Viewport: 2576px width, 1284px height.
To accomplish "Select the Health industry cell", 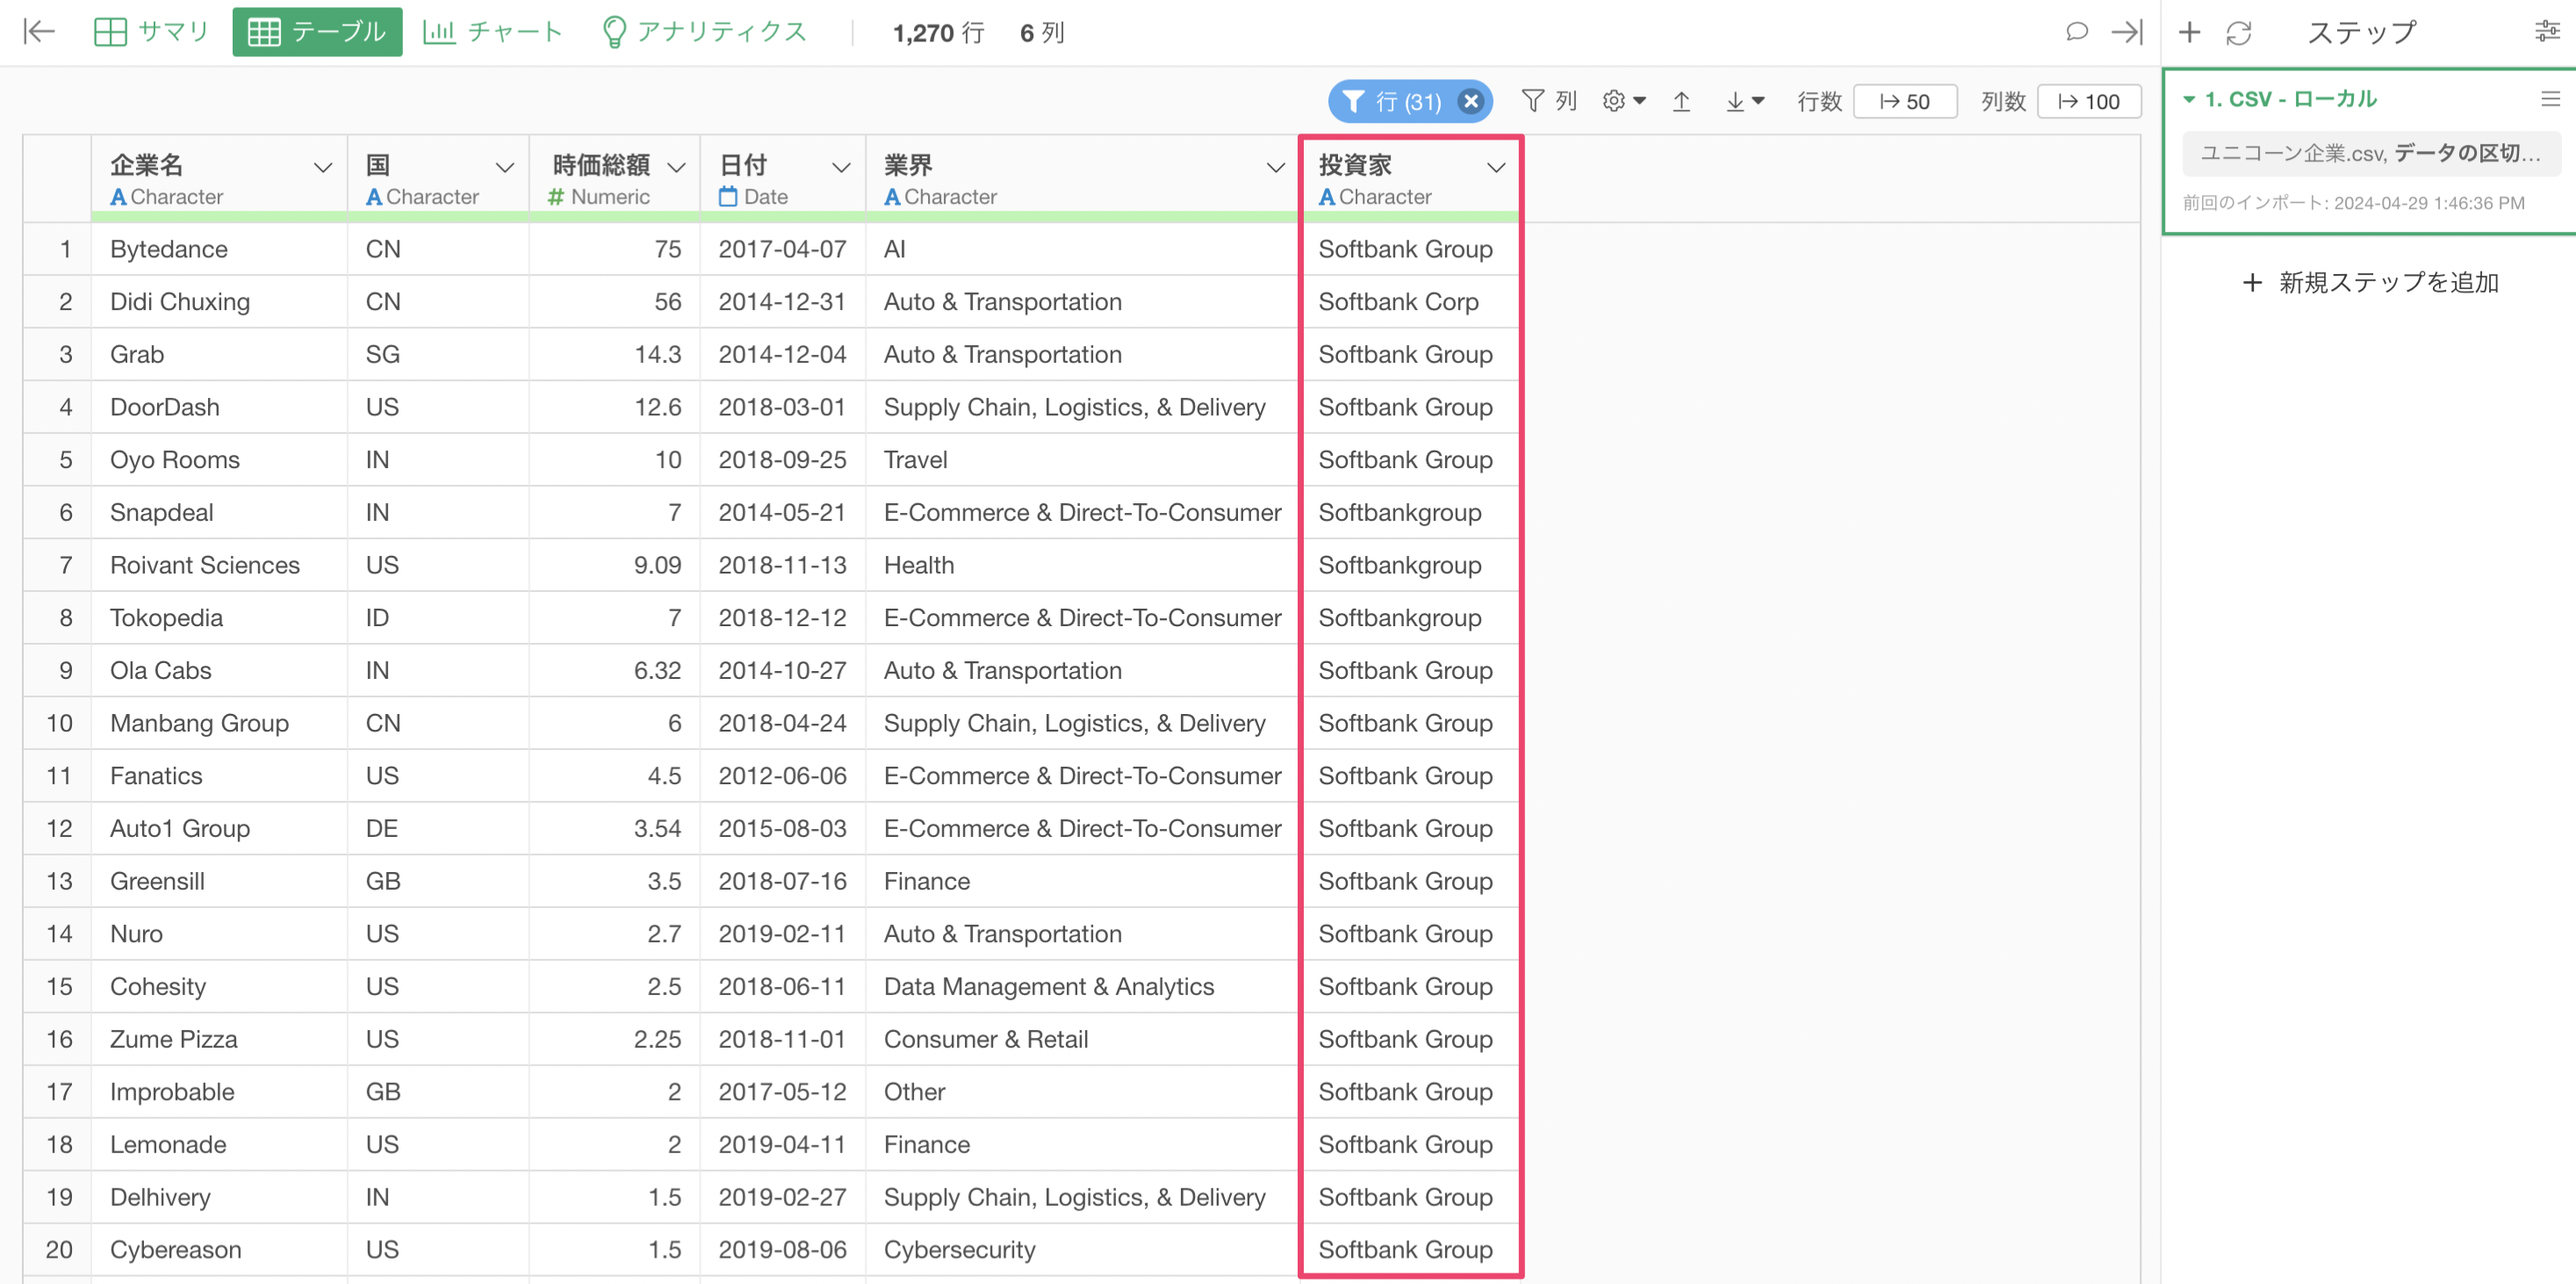I will tap(1081, 565).
